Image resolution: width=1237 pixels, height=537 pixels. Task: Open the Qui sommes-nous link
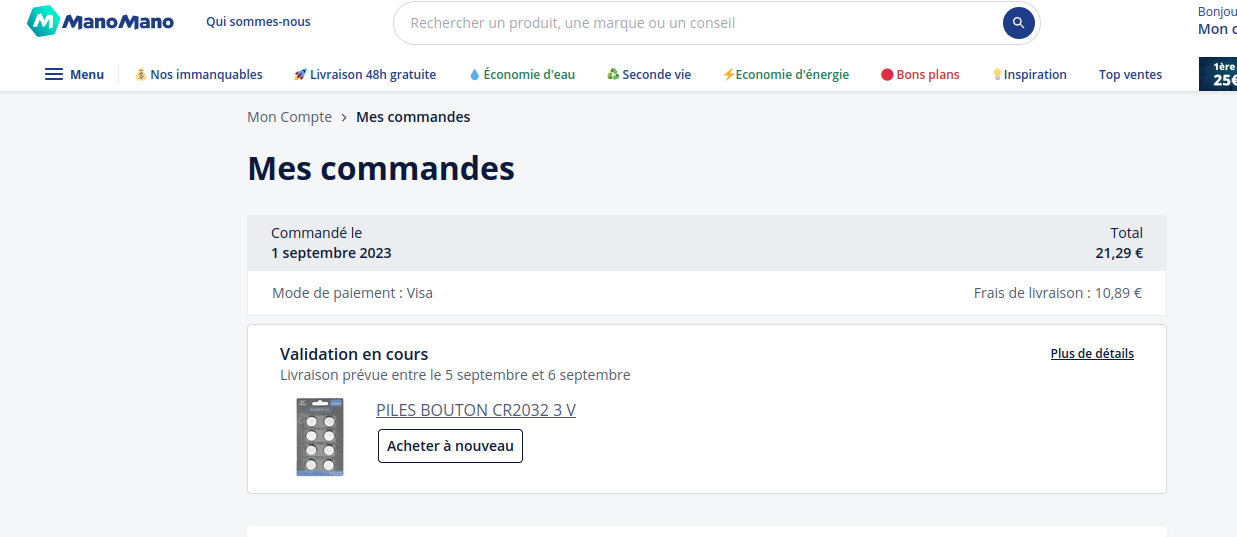(258, 22)
